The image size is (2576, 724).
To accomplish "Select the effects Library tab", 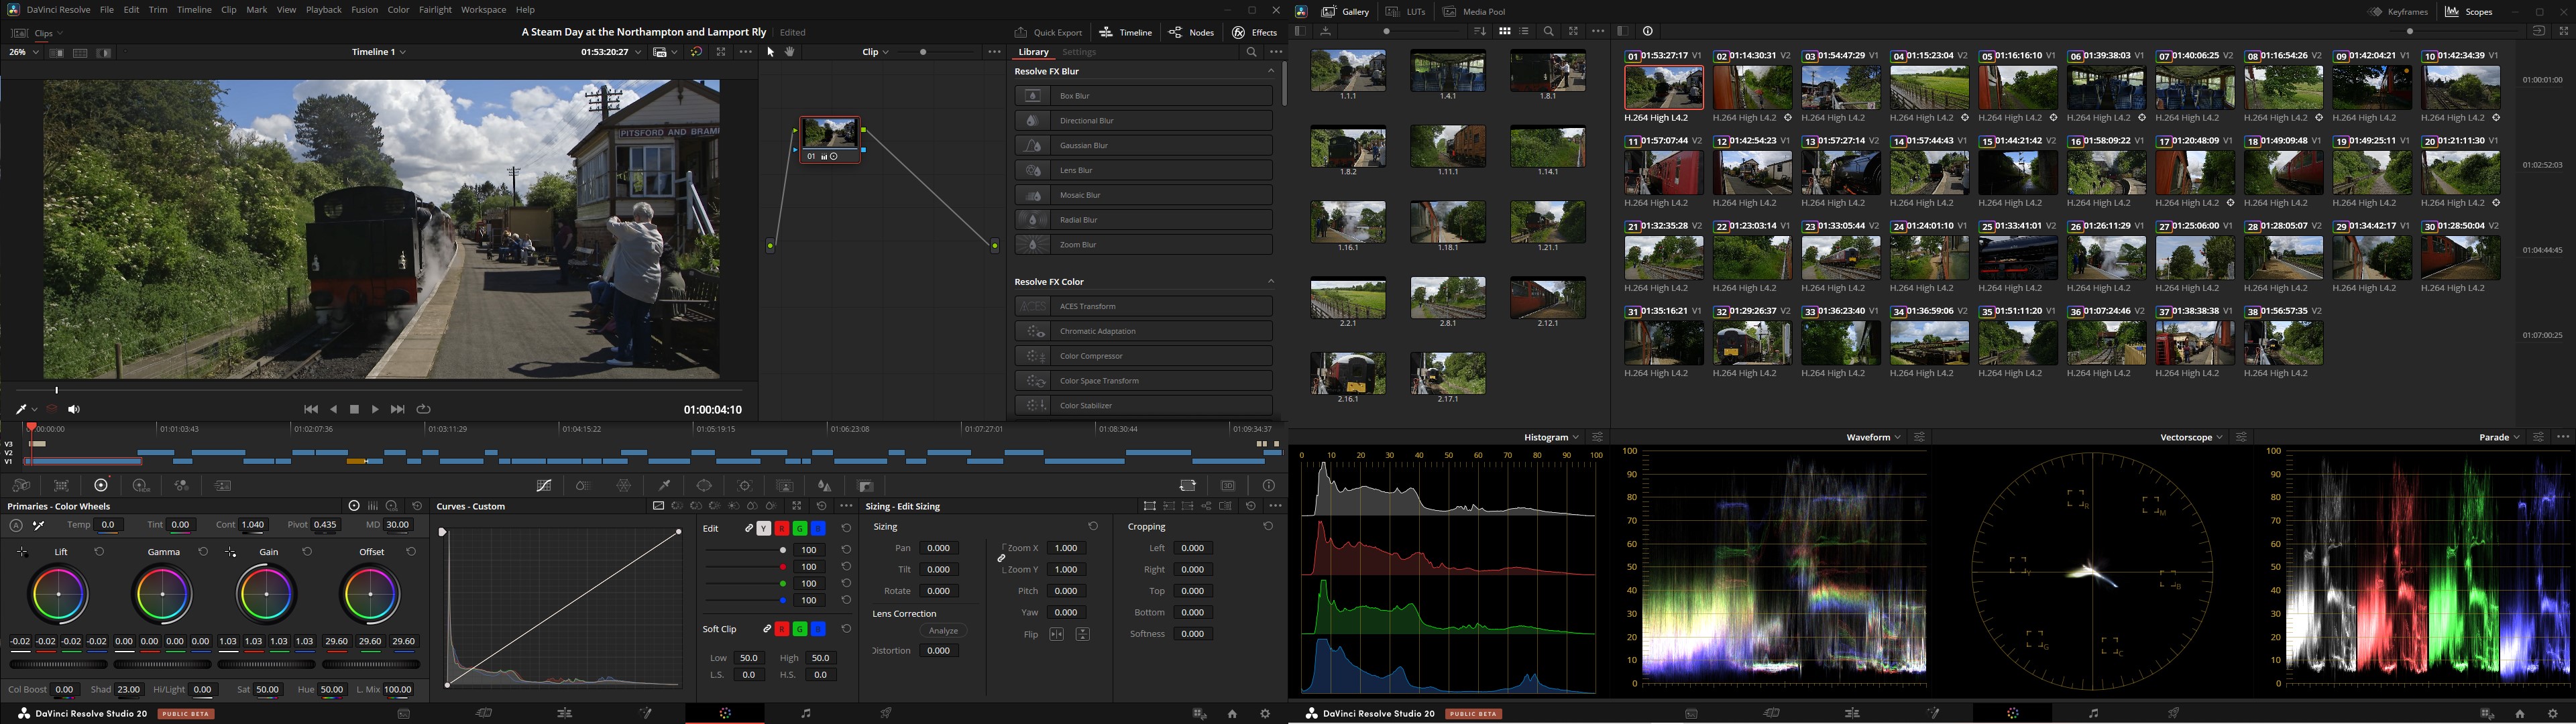I will click(x=1033, y=52).
